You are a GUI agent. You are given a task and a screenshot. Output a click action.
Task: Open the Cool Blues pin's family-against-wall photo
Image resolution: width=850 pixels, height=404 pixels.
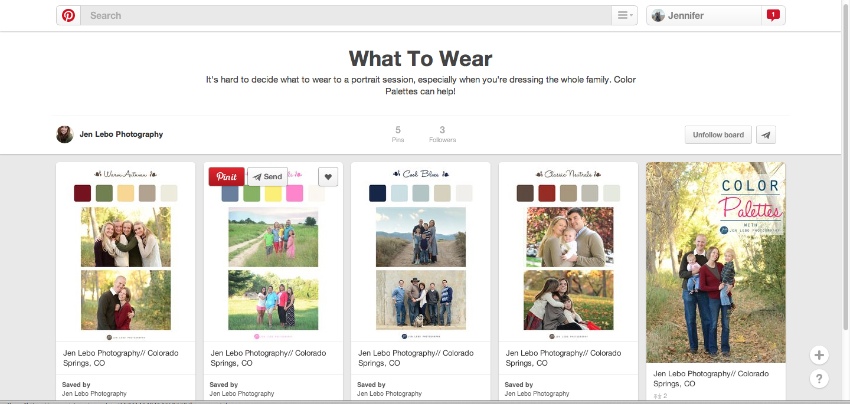[421, 300]
